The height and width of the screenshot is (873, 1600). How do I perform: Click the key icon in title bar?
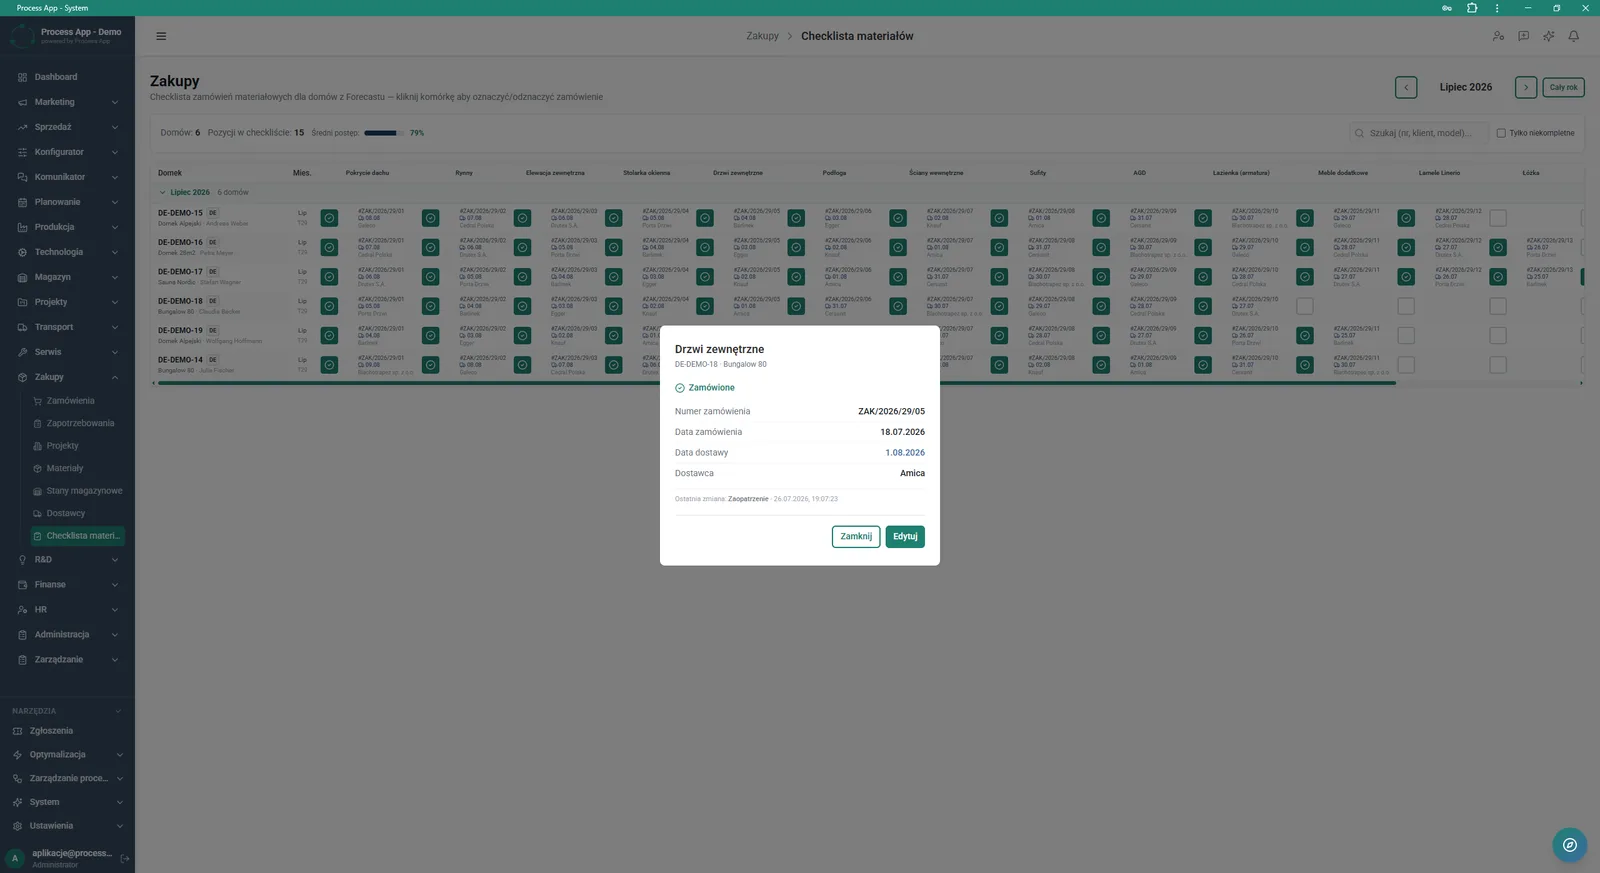[1446, 8]
